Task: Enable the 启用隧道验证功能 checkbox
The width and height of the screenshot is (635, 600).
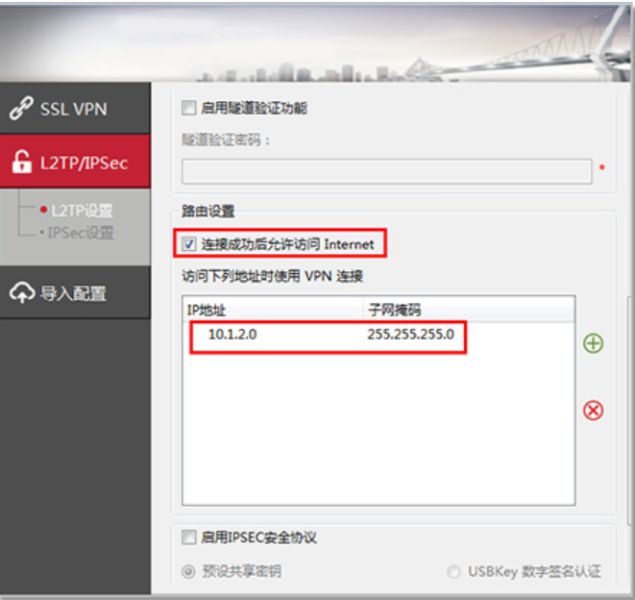Action: [189, 108]
